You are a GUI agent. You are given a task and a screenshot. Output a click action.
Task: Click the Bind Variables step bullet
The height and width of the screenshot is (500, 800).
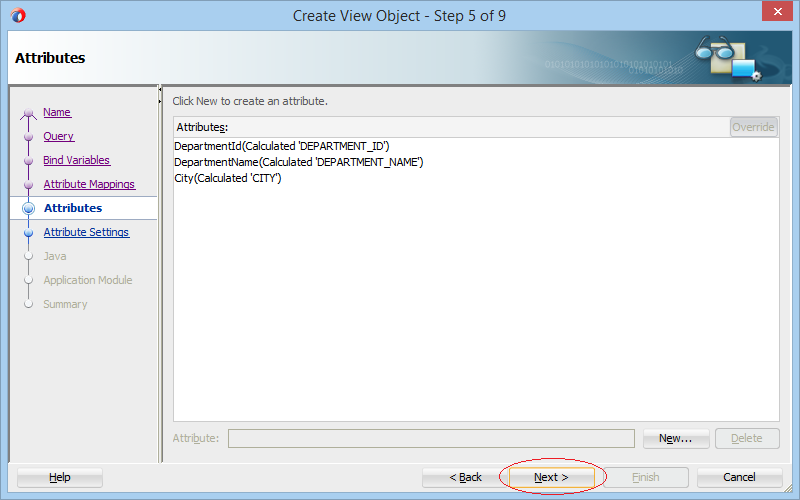coord(29,161)
